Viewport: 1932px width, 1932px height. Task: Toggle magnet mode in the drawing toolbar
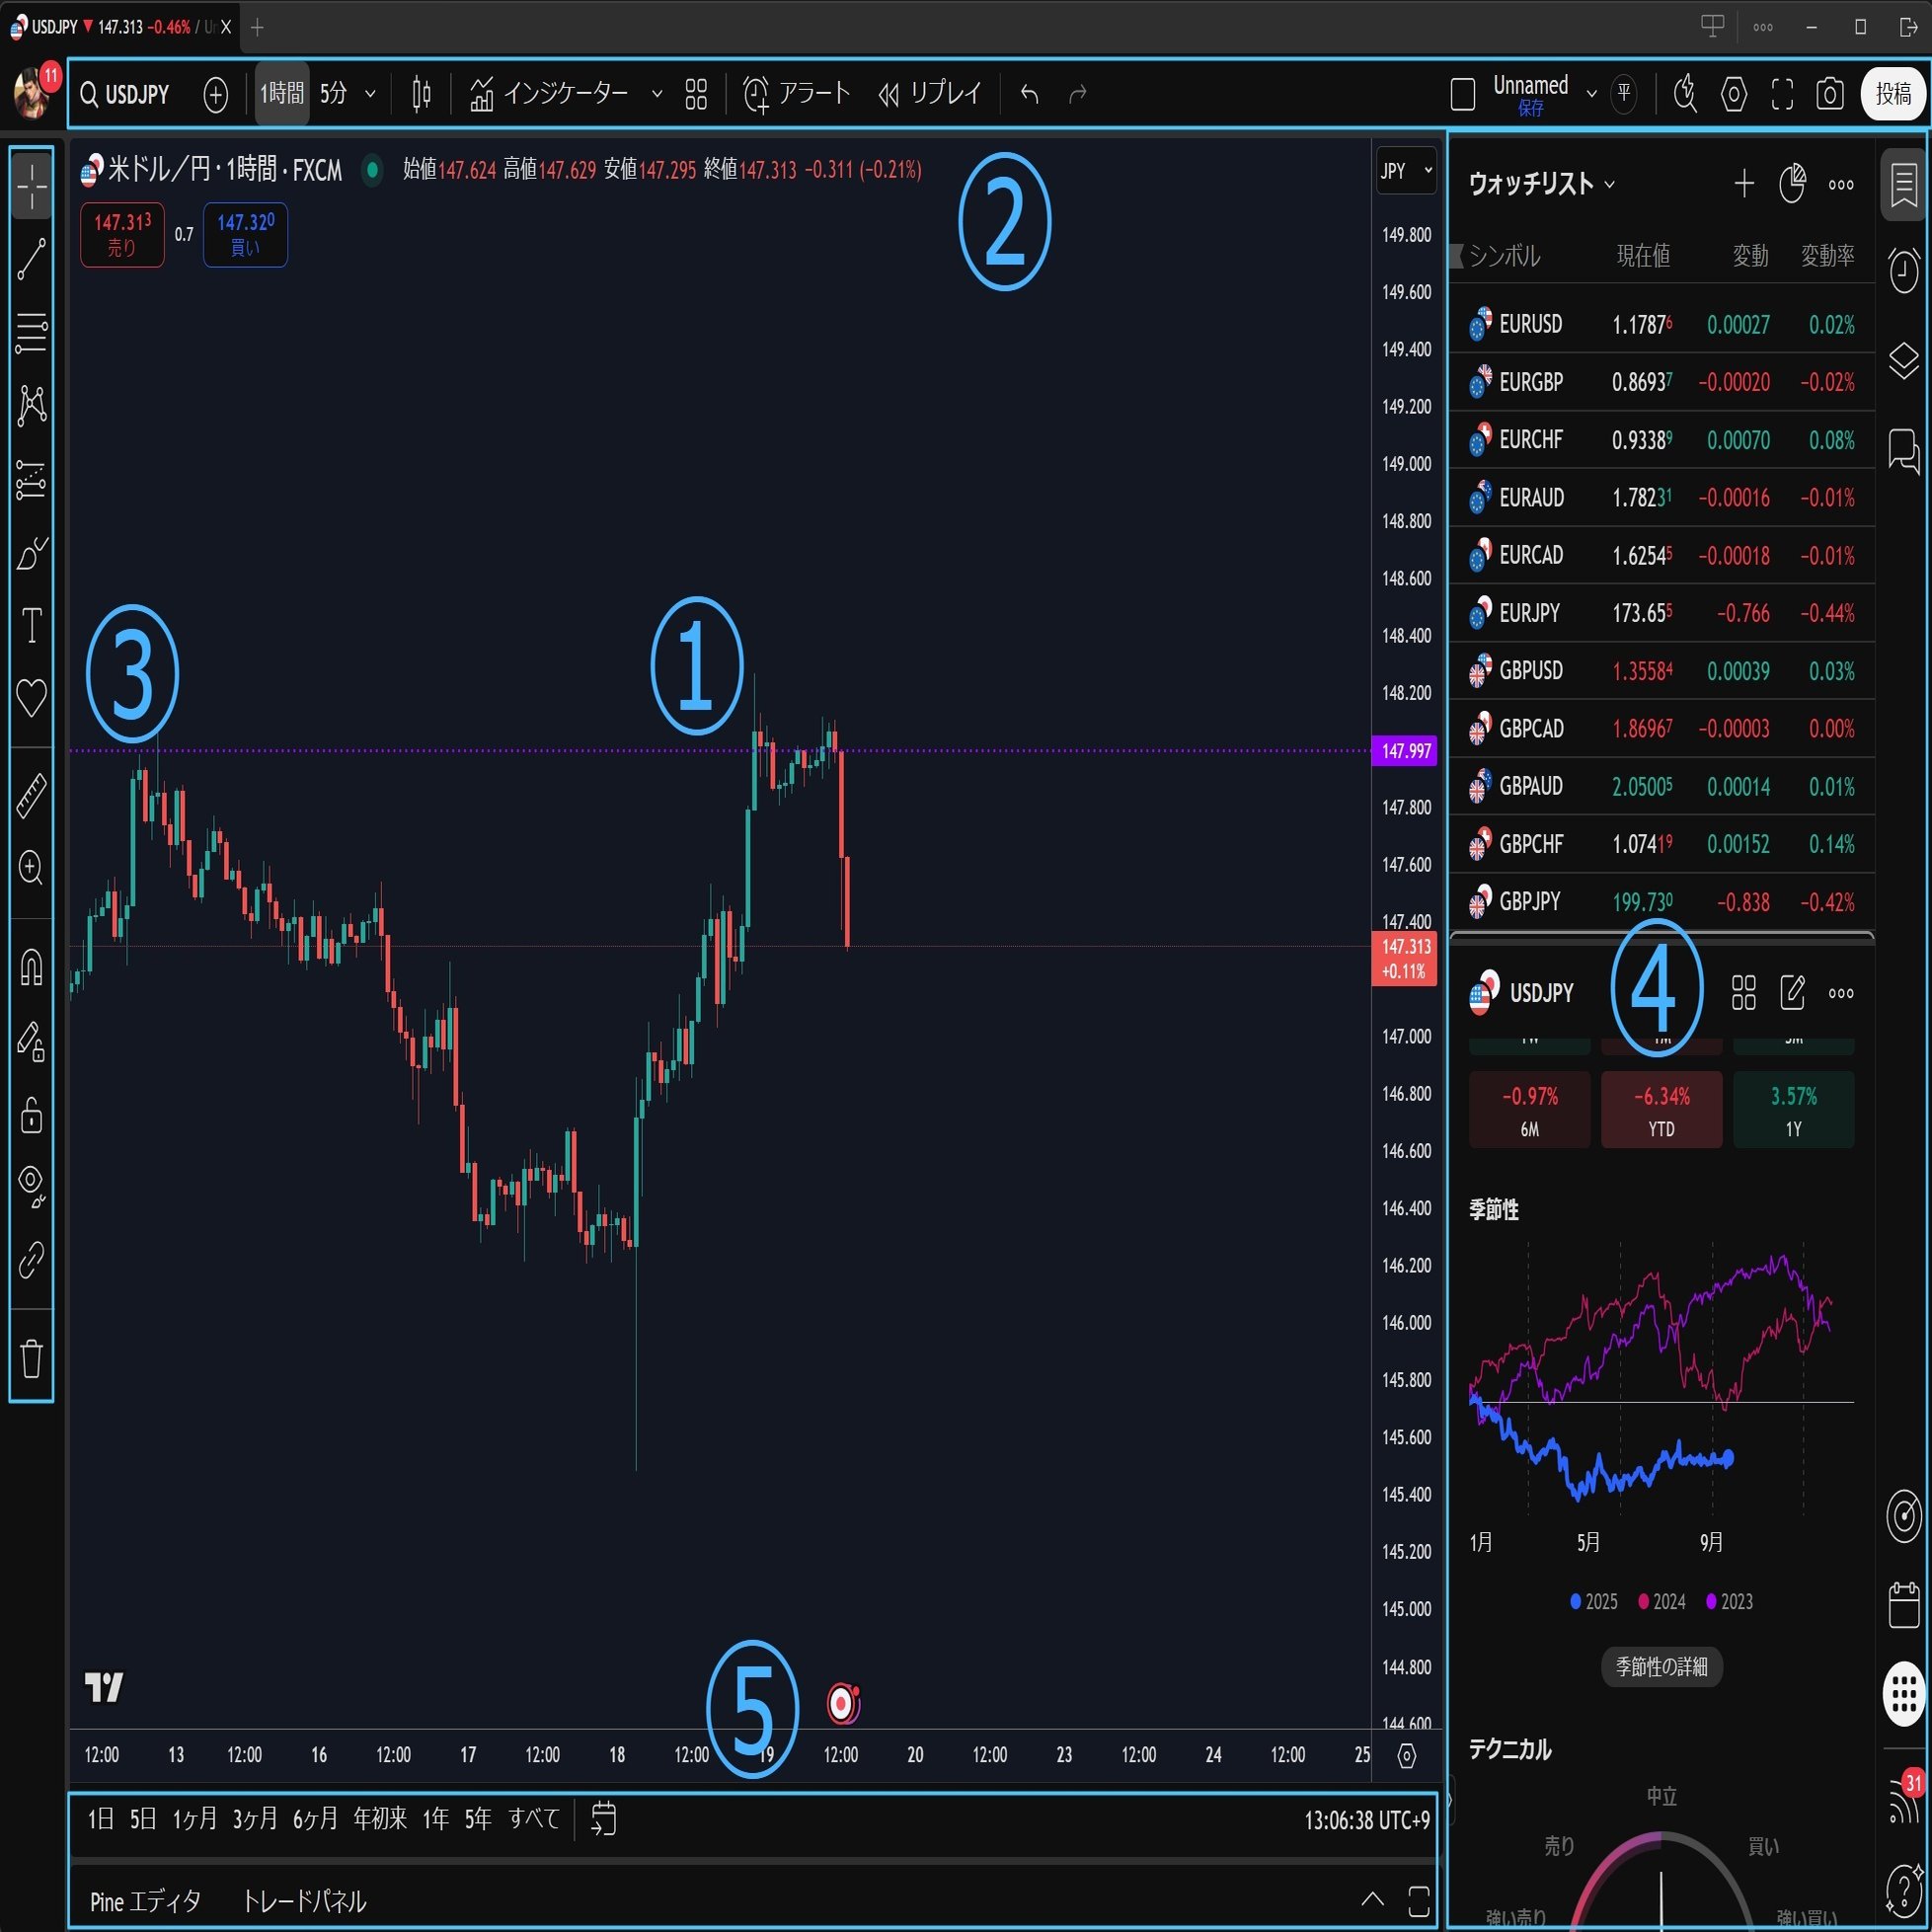click(x=31, y=966)
